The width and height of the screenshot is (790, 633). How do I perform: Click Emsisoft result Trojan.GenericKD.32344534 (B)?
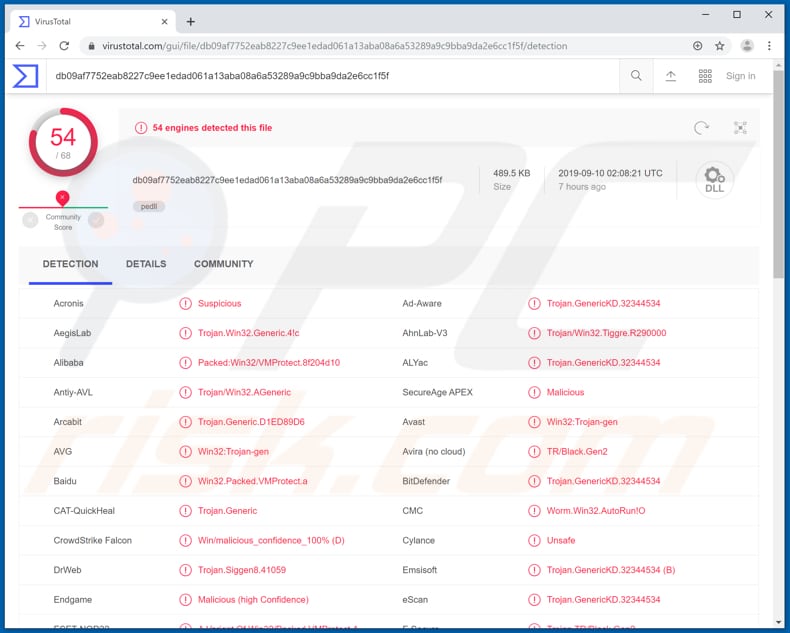[x=611, y=571]
